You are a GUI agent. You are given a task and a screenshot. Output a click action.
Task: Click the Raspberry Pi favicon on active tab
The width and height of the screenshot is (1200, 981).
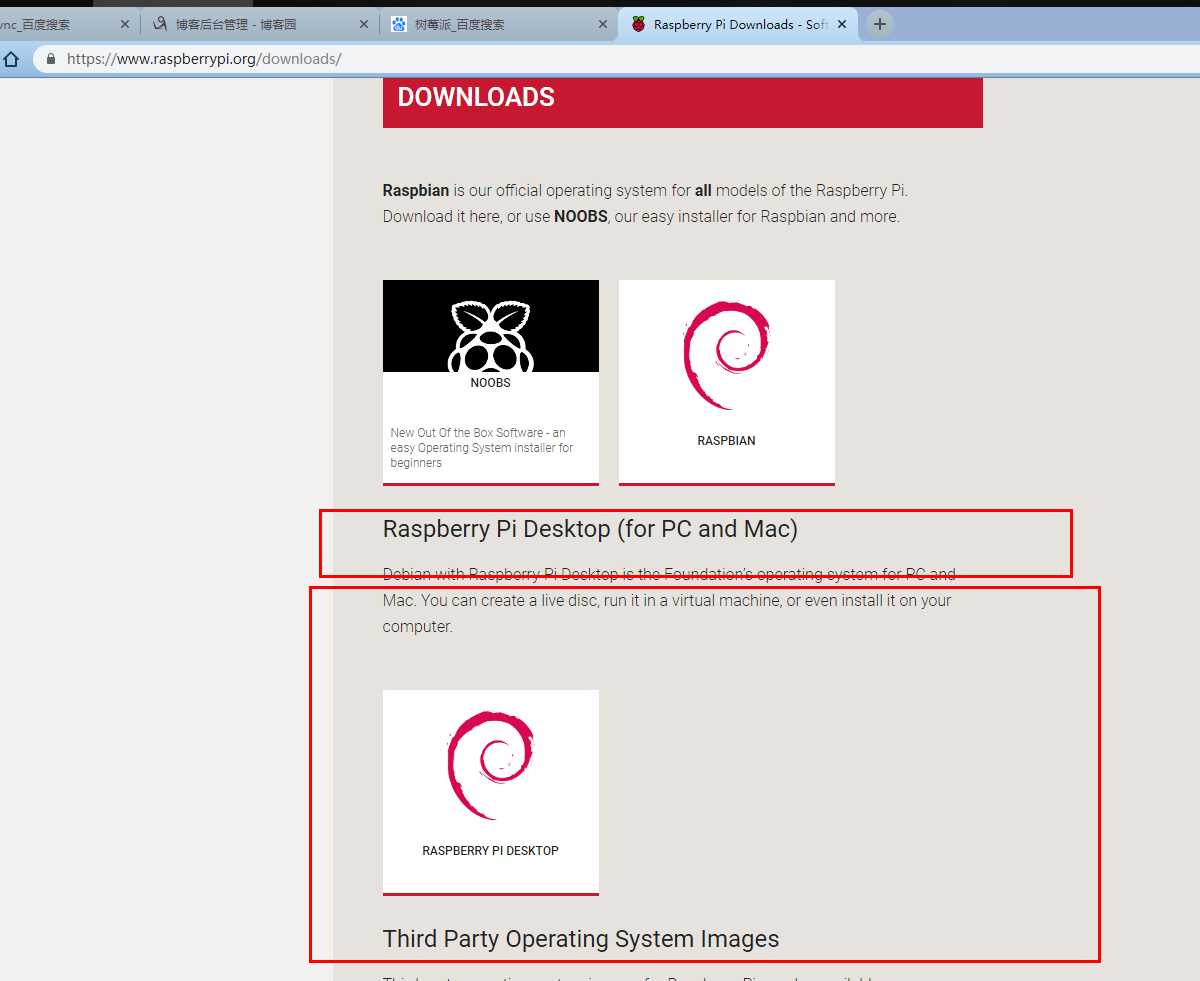click(639, 24)
